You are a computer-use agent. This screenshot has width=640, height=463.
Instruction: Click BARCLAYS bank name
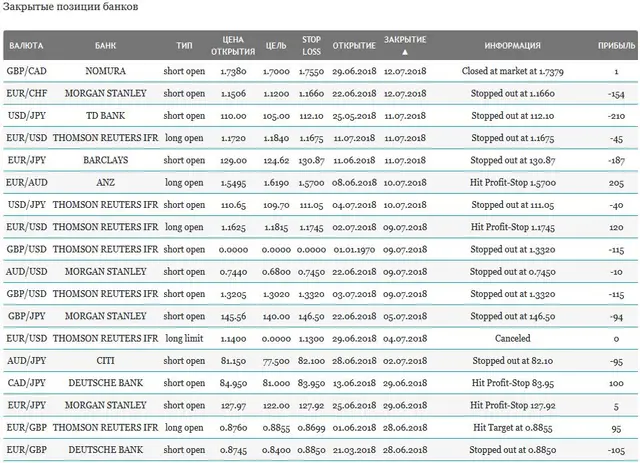pos(105,160)
